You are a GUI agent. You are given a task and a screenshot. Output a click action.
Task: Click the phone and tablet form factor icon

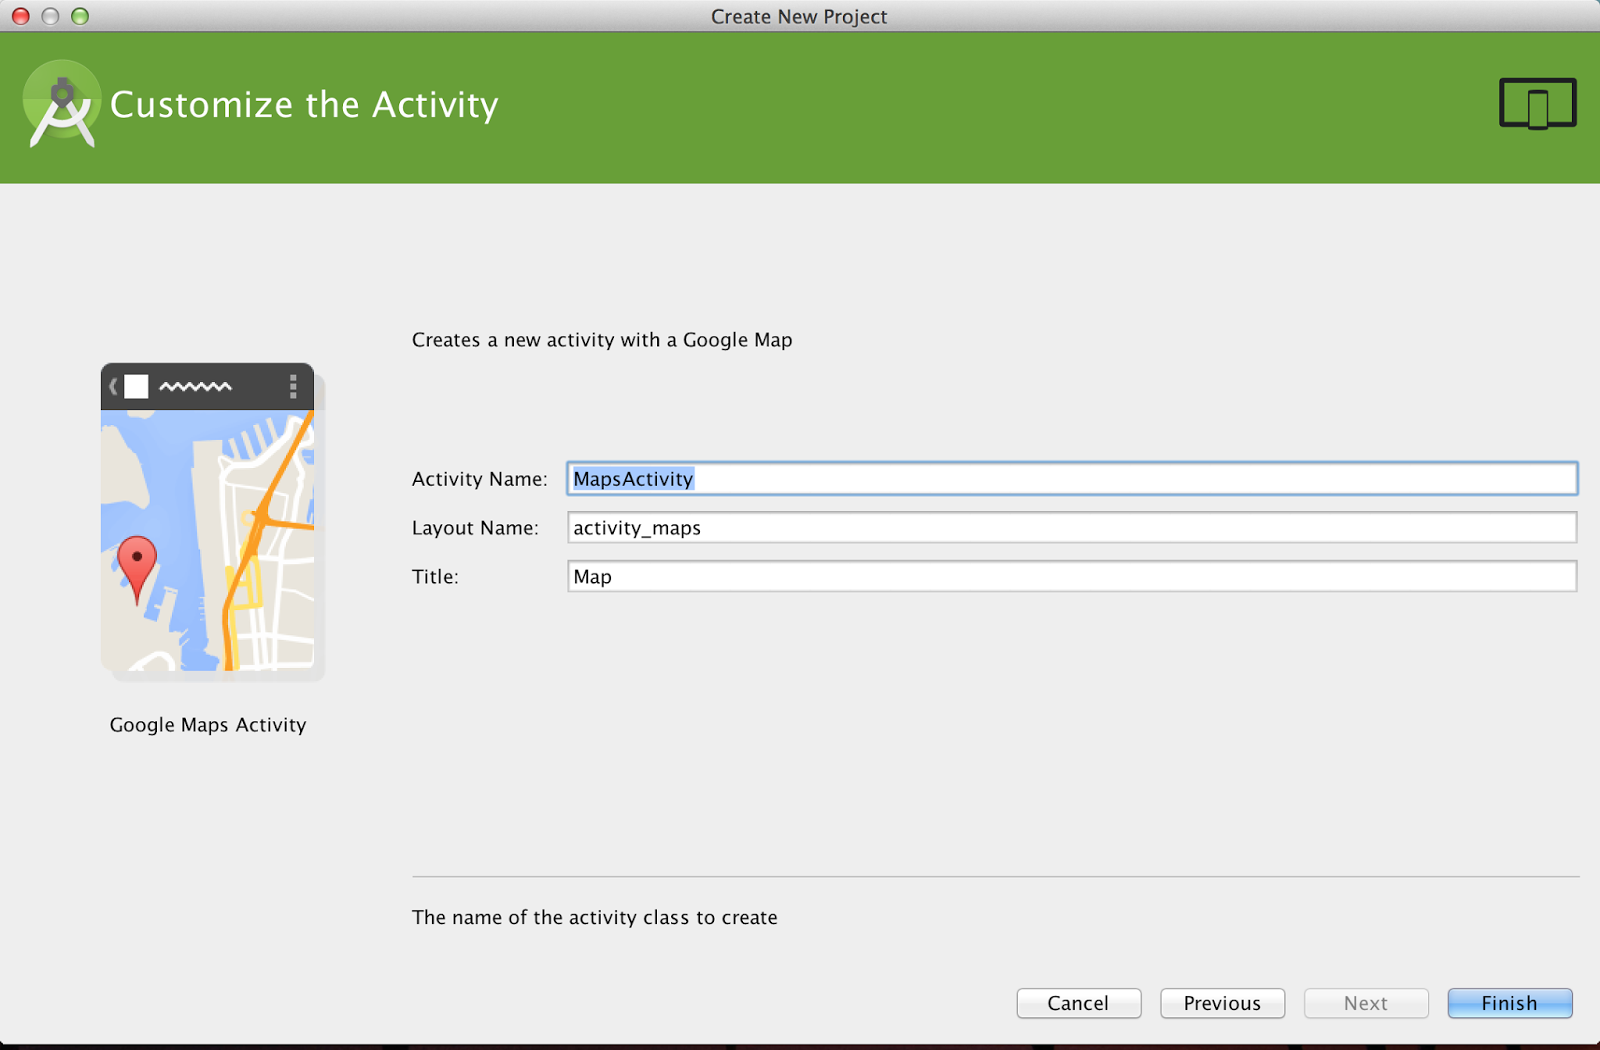(1538, 104)
